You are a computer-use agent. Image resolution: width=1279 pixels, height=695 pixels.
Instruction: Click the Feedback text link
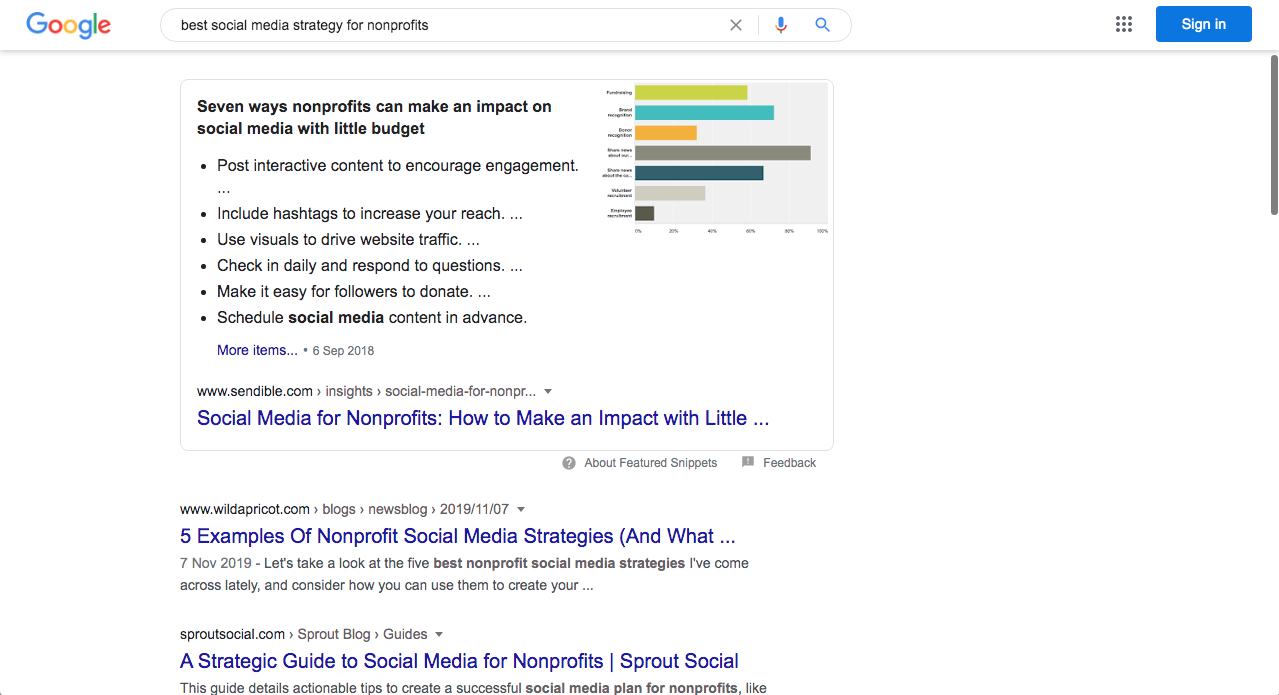tap(789, 463)
